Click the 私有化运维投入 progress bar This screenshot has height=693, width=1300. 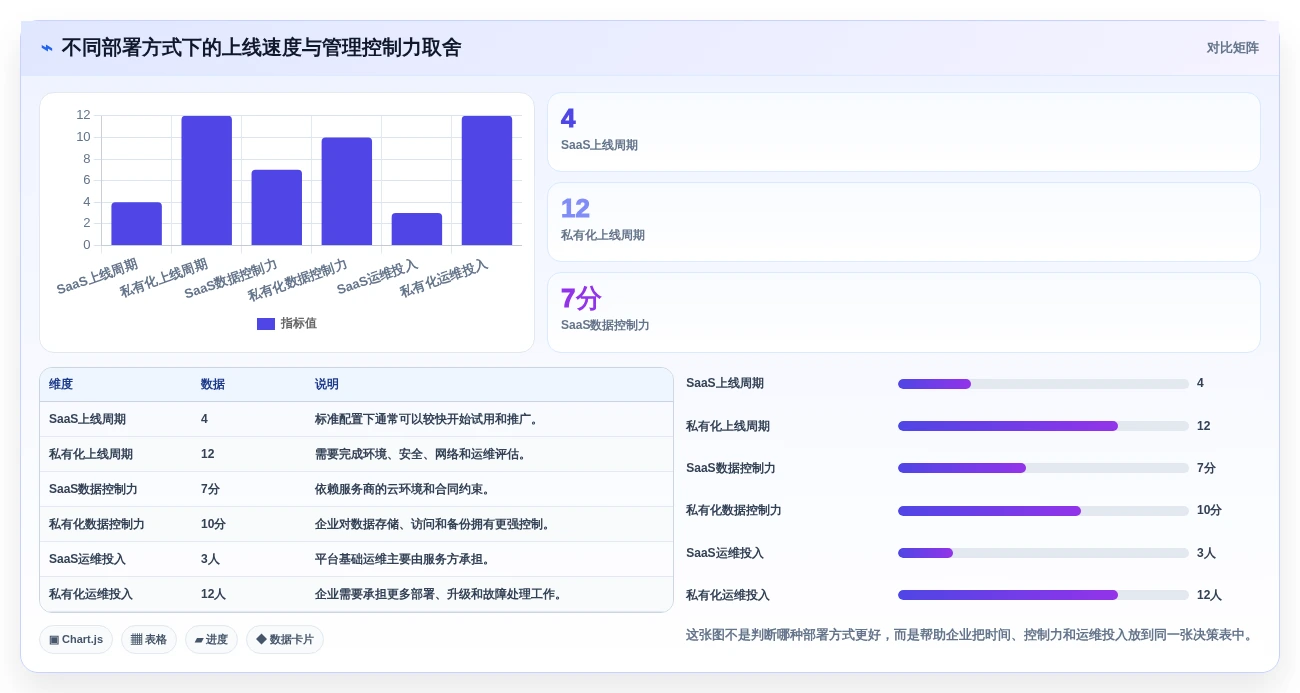[1043, 595]
